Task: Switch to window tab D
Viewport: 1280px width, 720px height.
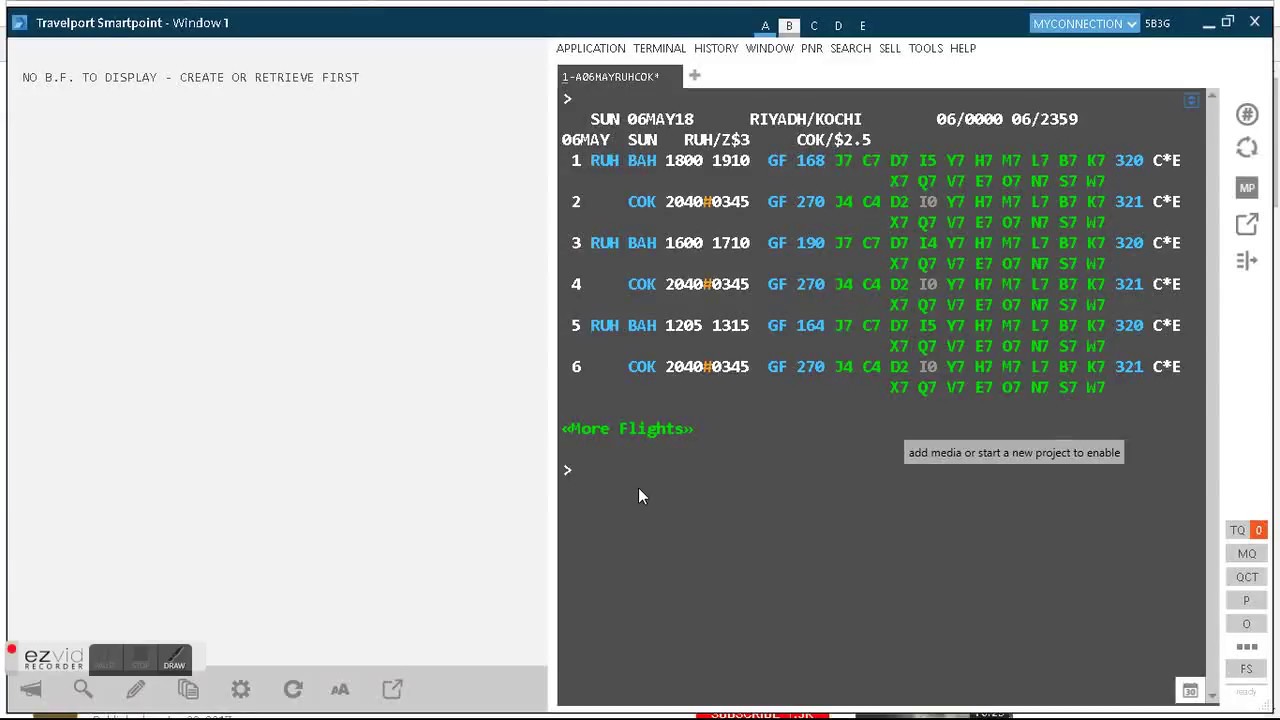Action: 838,26
